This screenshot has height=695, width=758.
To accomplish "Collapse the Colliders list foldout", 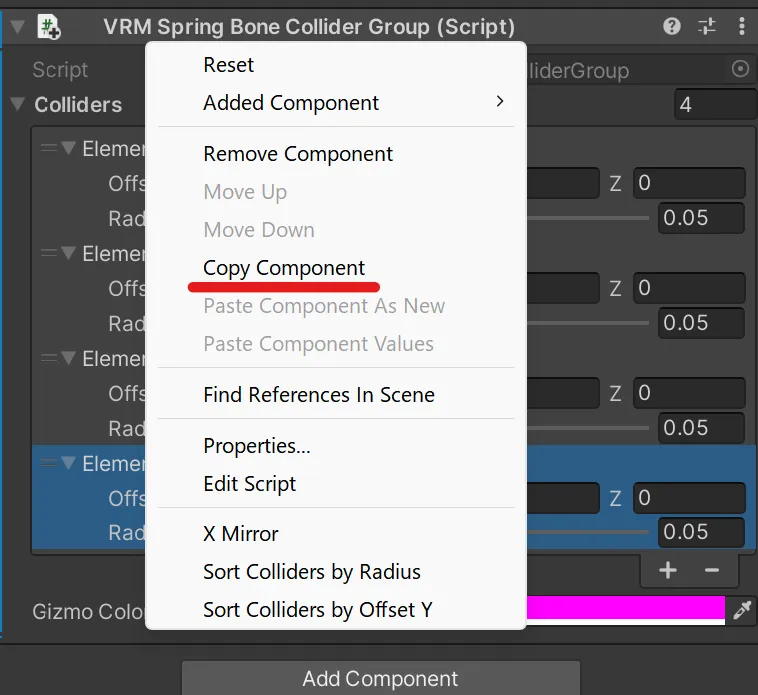I will coord(17,104).
